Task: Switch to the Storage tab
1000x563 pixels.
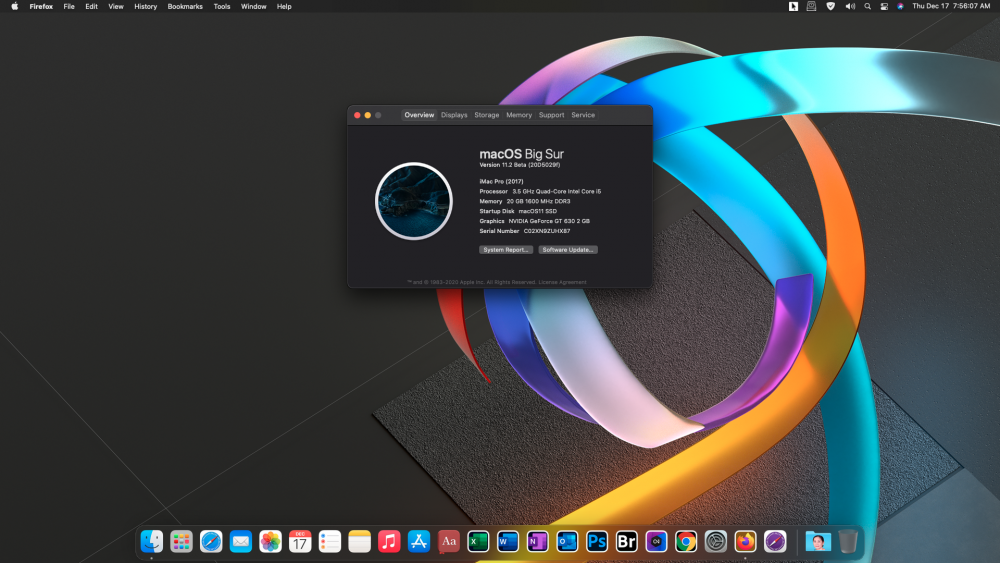Action: pyautogui.click(x=487, y=115)
